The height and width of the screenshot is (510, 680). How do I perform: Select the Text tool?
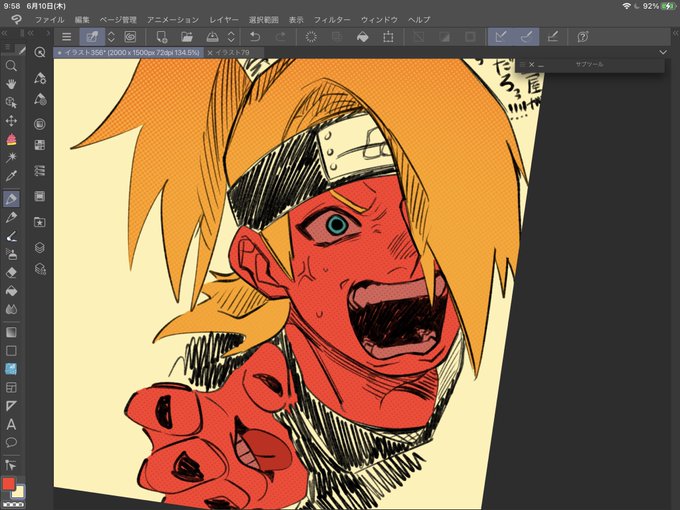coord(11,424)
